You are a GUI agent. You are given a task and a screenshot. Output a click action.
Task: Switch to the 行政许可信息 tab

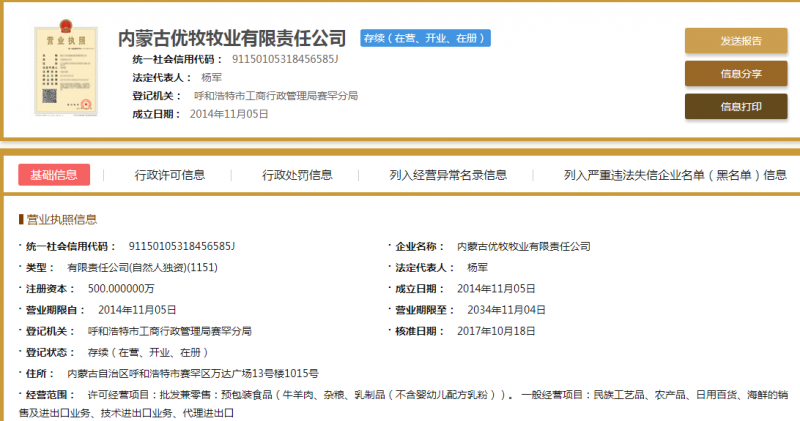169,175
